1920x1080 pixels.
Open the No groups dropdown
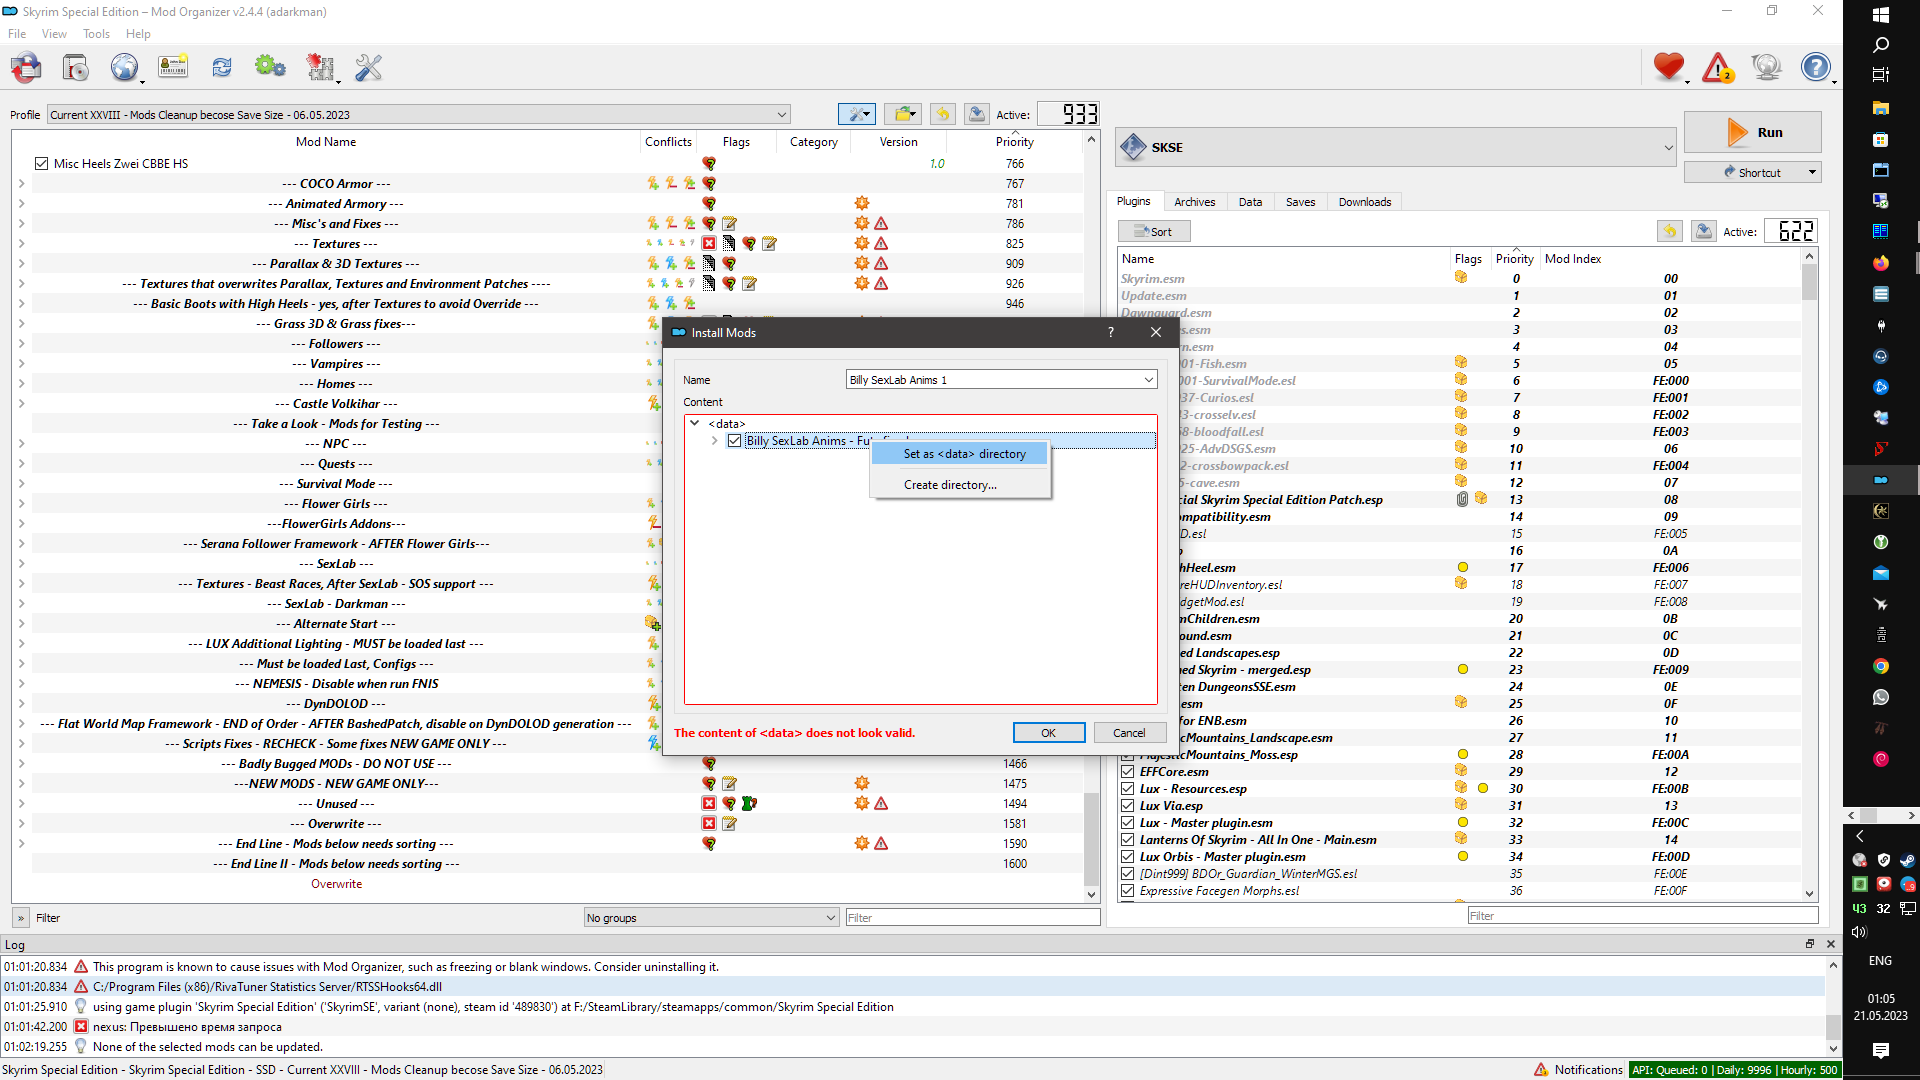[x=712, y=917]
